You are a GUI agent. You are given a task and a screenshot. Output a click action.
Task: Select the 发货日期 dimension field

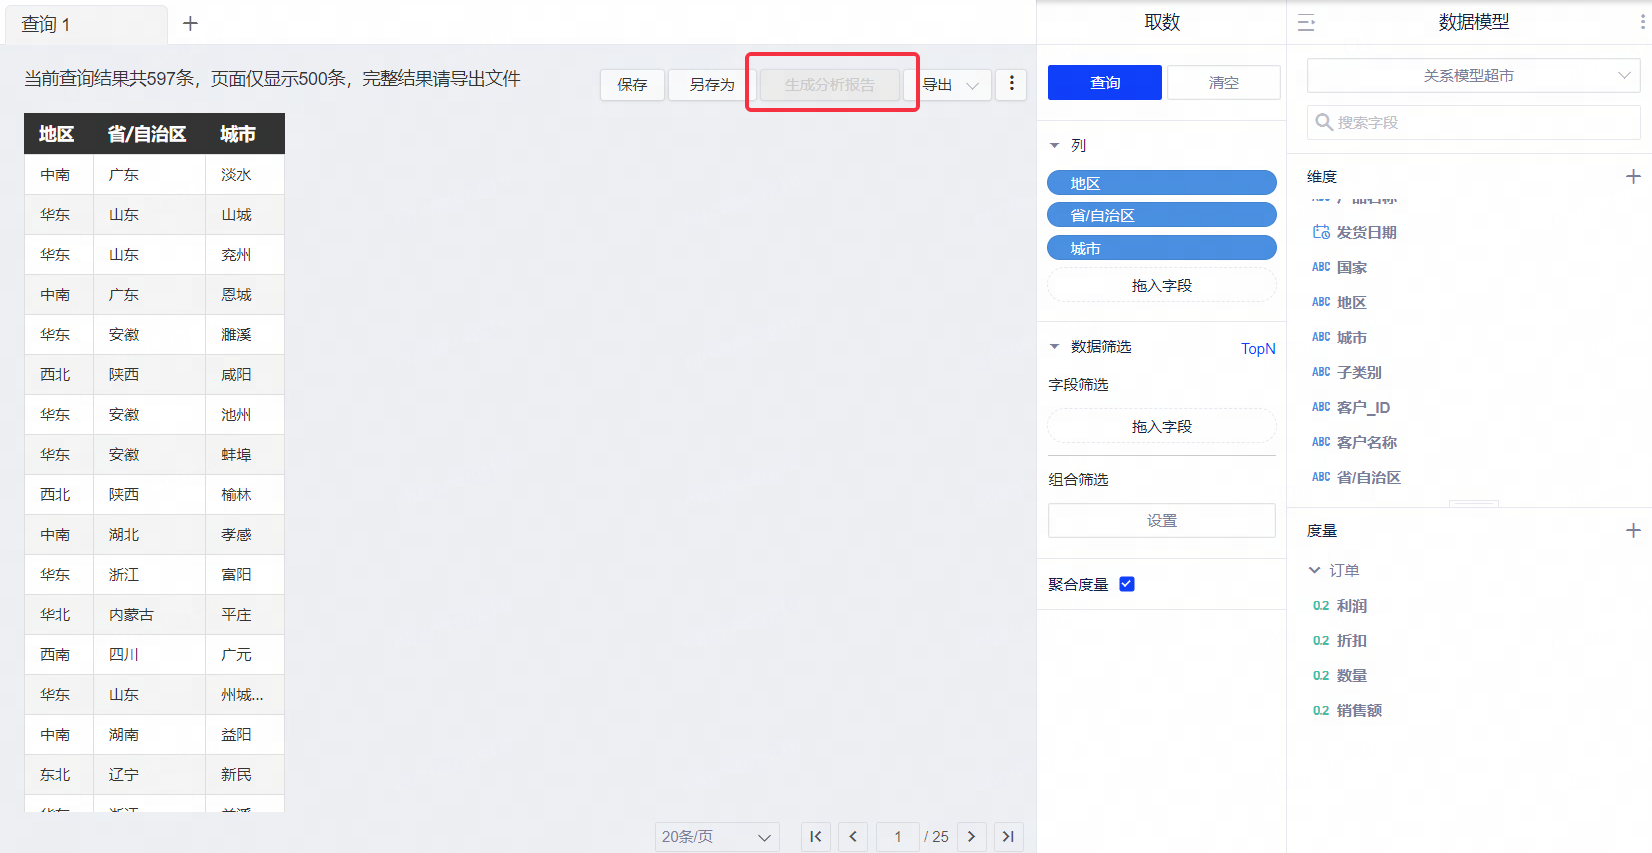(1366, 232)
